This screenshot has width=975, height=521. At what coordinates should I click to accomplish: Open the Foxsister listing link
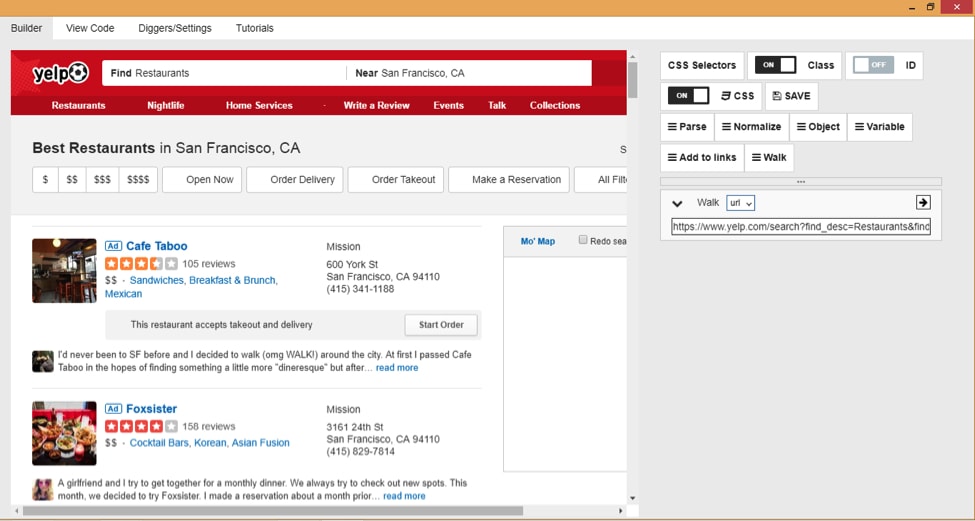pyautogui.click(x=152, y=409)
